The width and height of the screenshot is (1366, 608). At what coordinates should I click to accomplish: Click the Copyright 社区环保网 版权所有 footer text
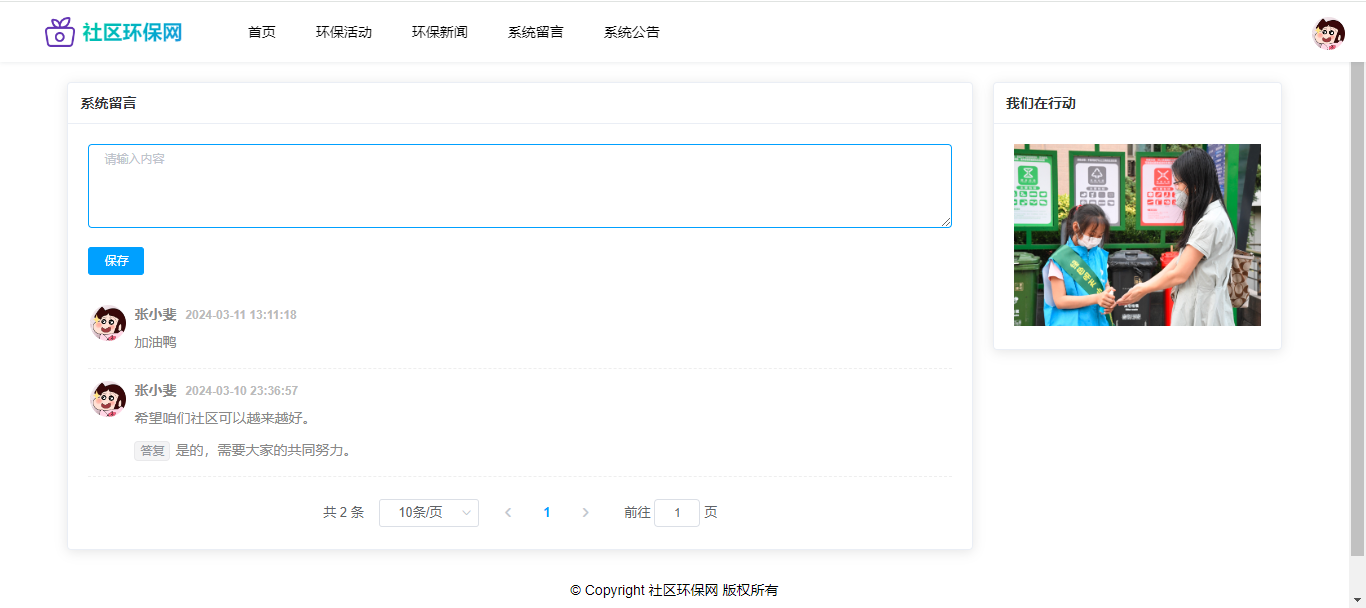coord(674,590)
